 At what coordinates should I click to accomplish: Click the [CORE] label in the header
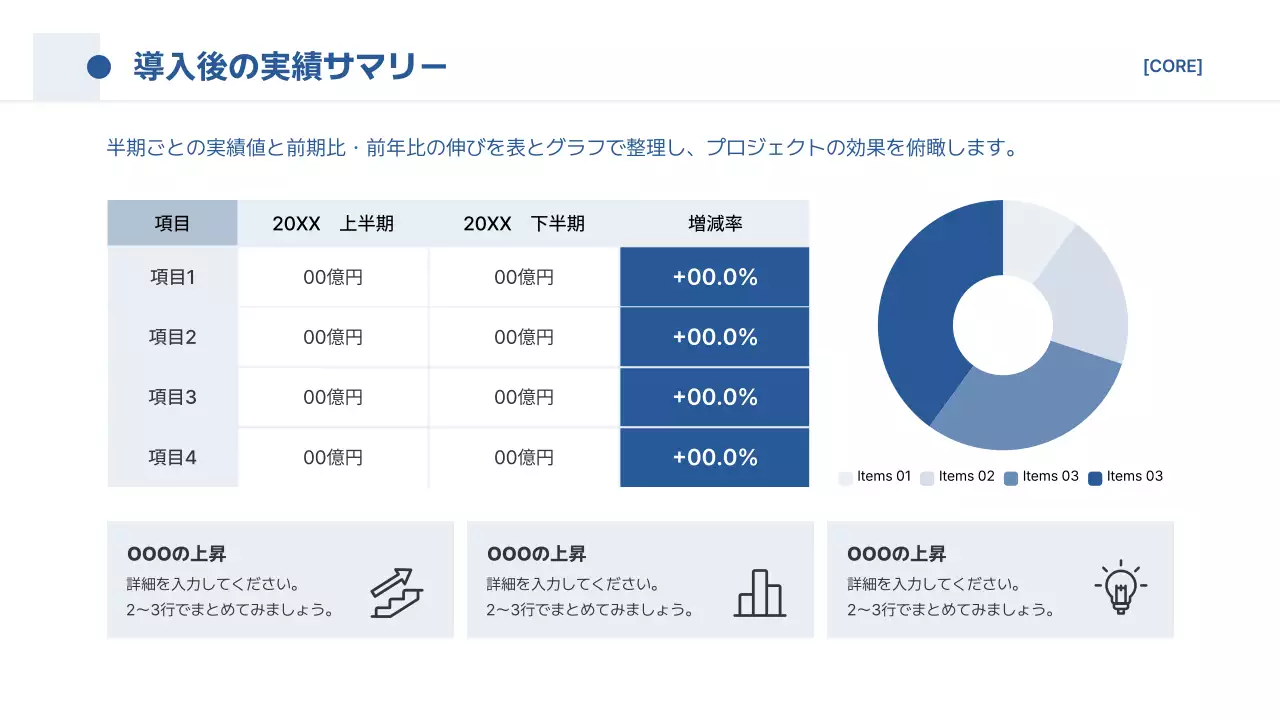[1172, 67]
